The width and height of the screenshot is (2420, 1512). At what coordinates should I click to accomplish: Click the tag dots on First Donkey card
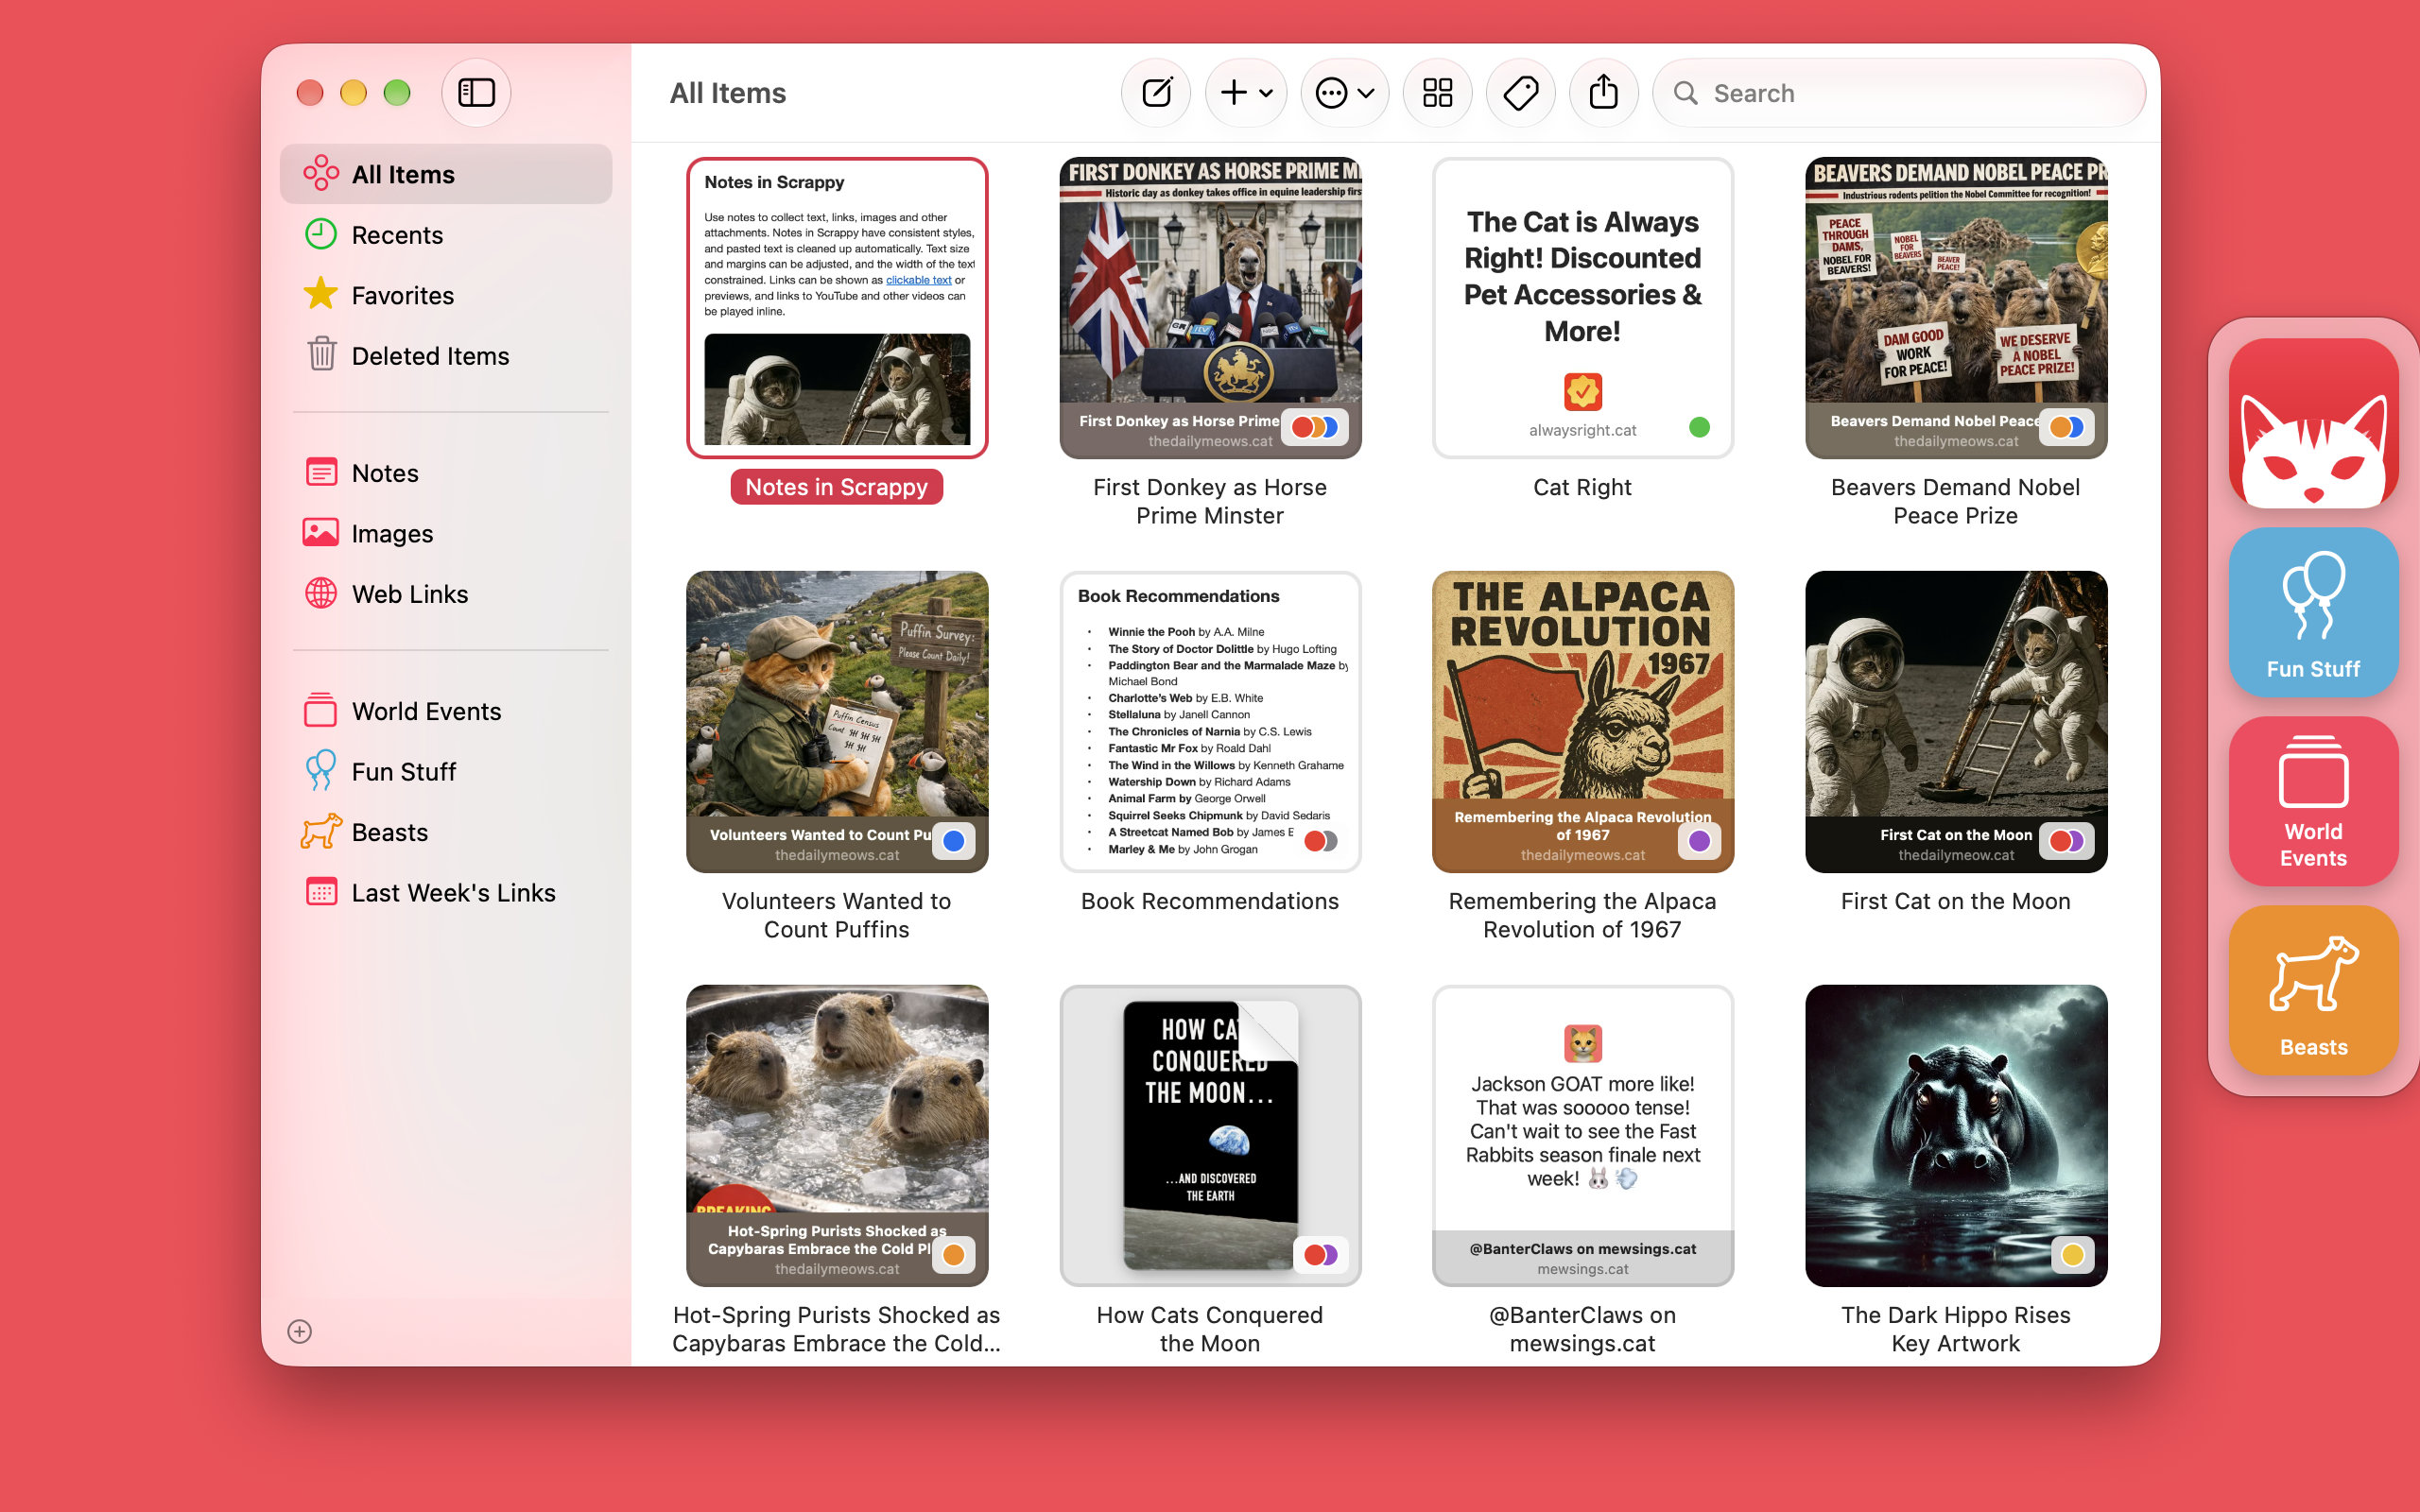(x=1315, y=428)
